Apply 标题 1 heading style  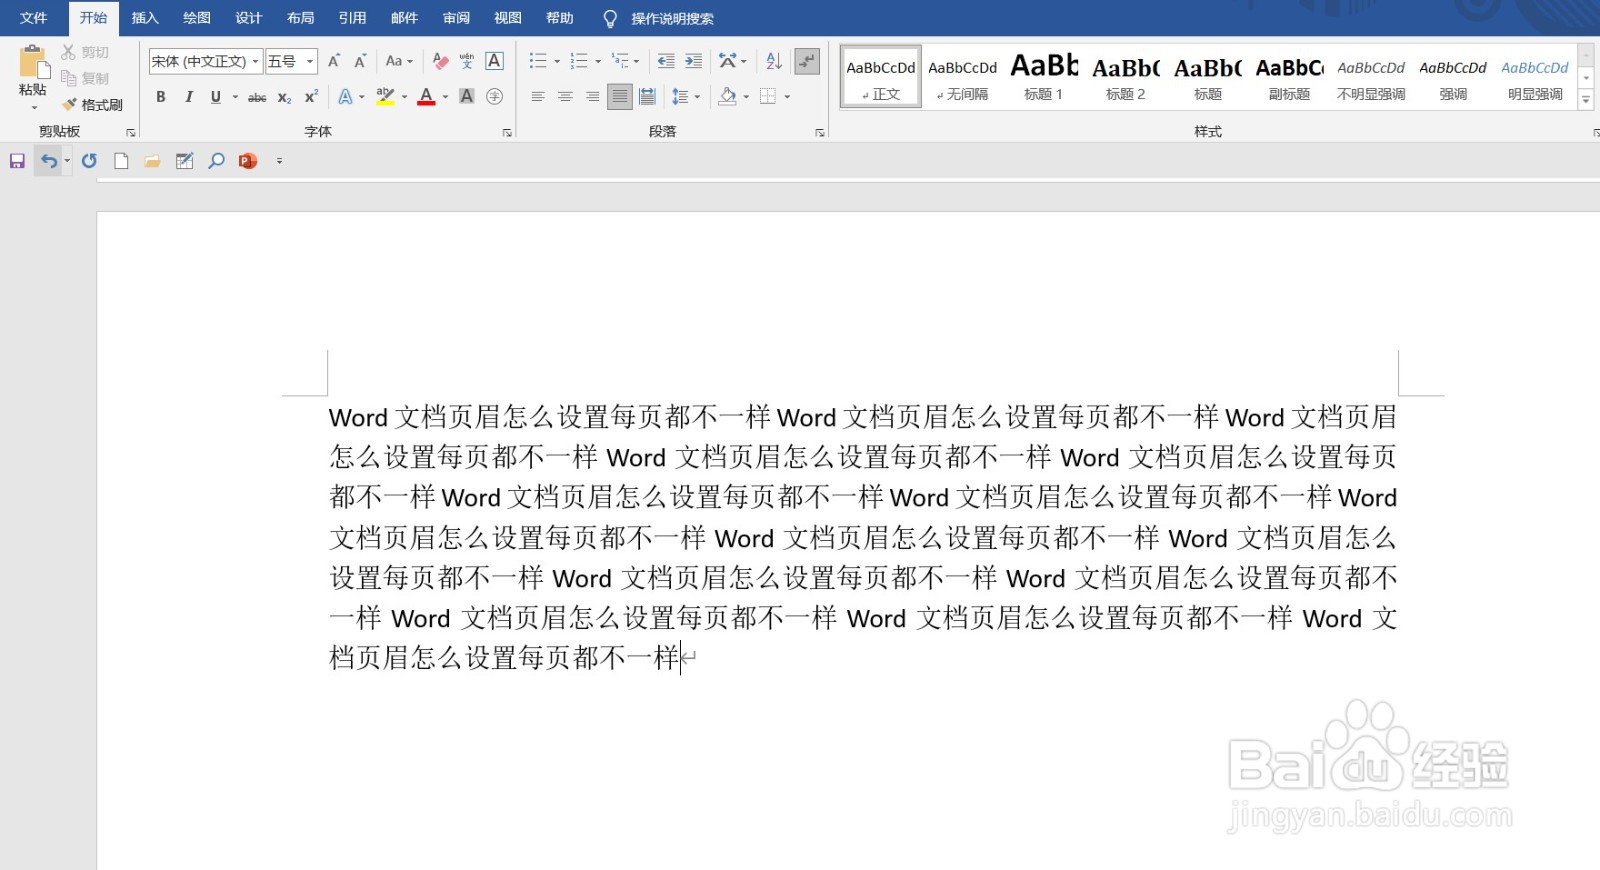(x=1044, y=77)
